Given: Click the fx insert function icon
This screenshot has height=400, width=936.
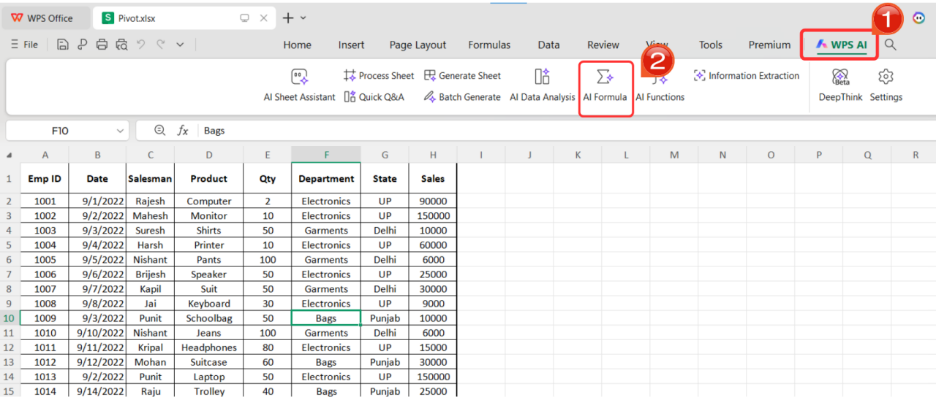Looking at the screenshot, I should coord(183,130).
